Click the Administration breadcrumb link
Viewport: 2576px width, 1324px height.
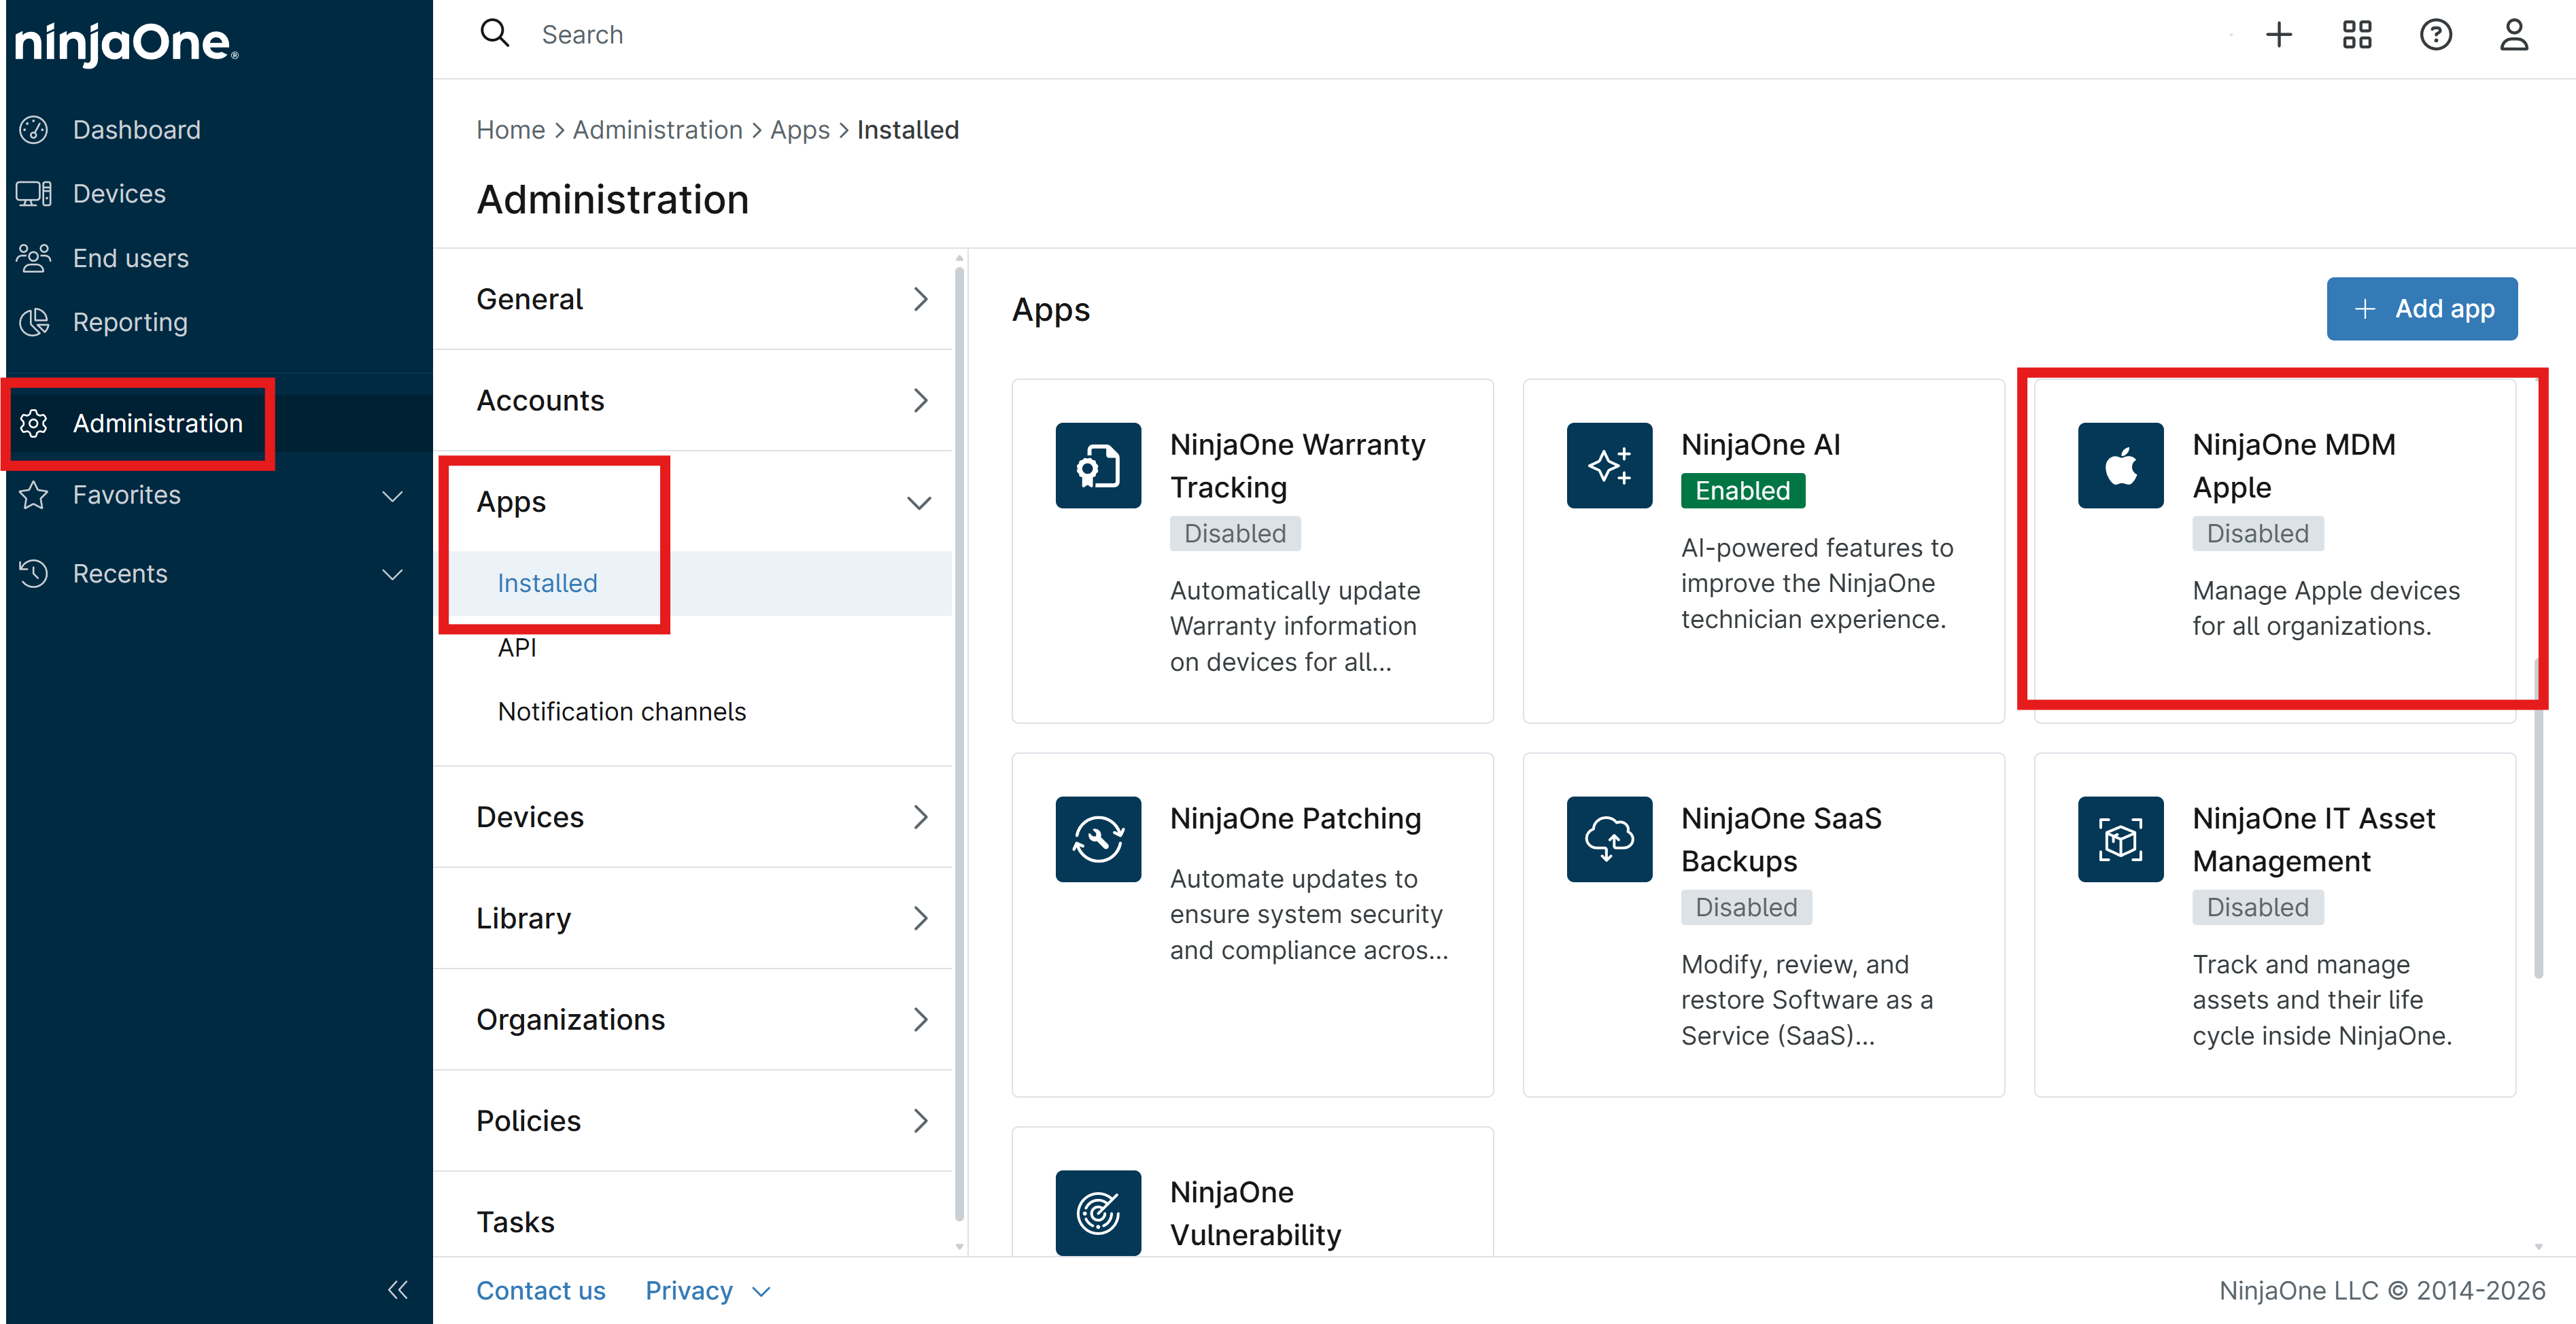click(x=658, y=130)
